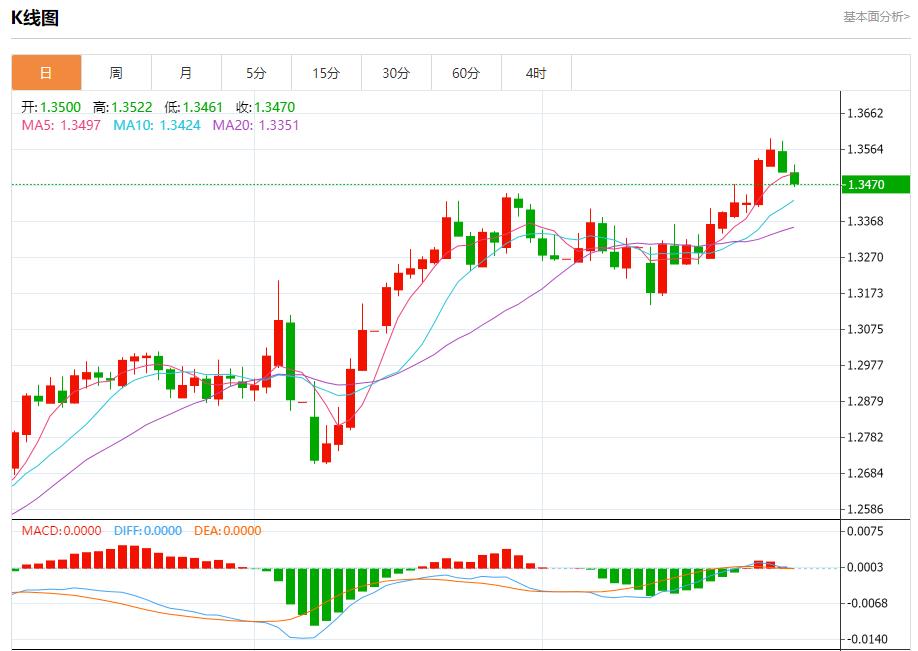Click the green 1.3470 current price tag
The image size is (918, 651).
(x=875, y=185)
